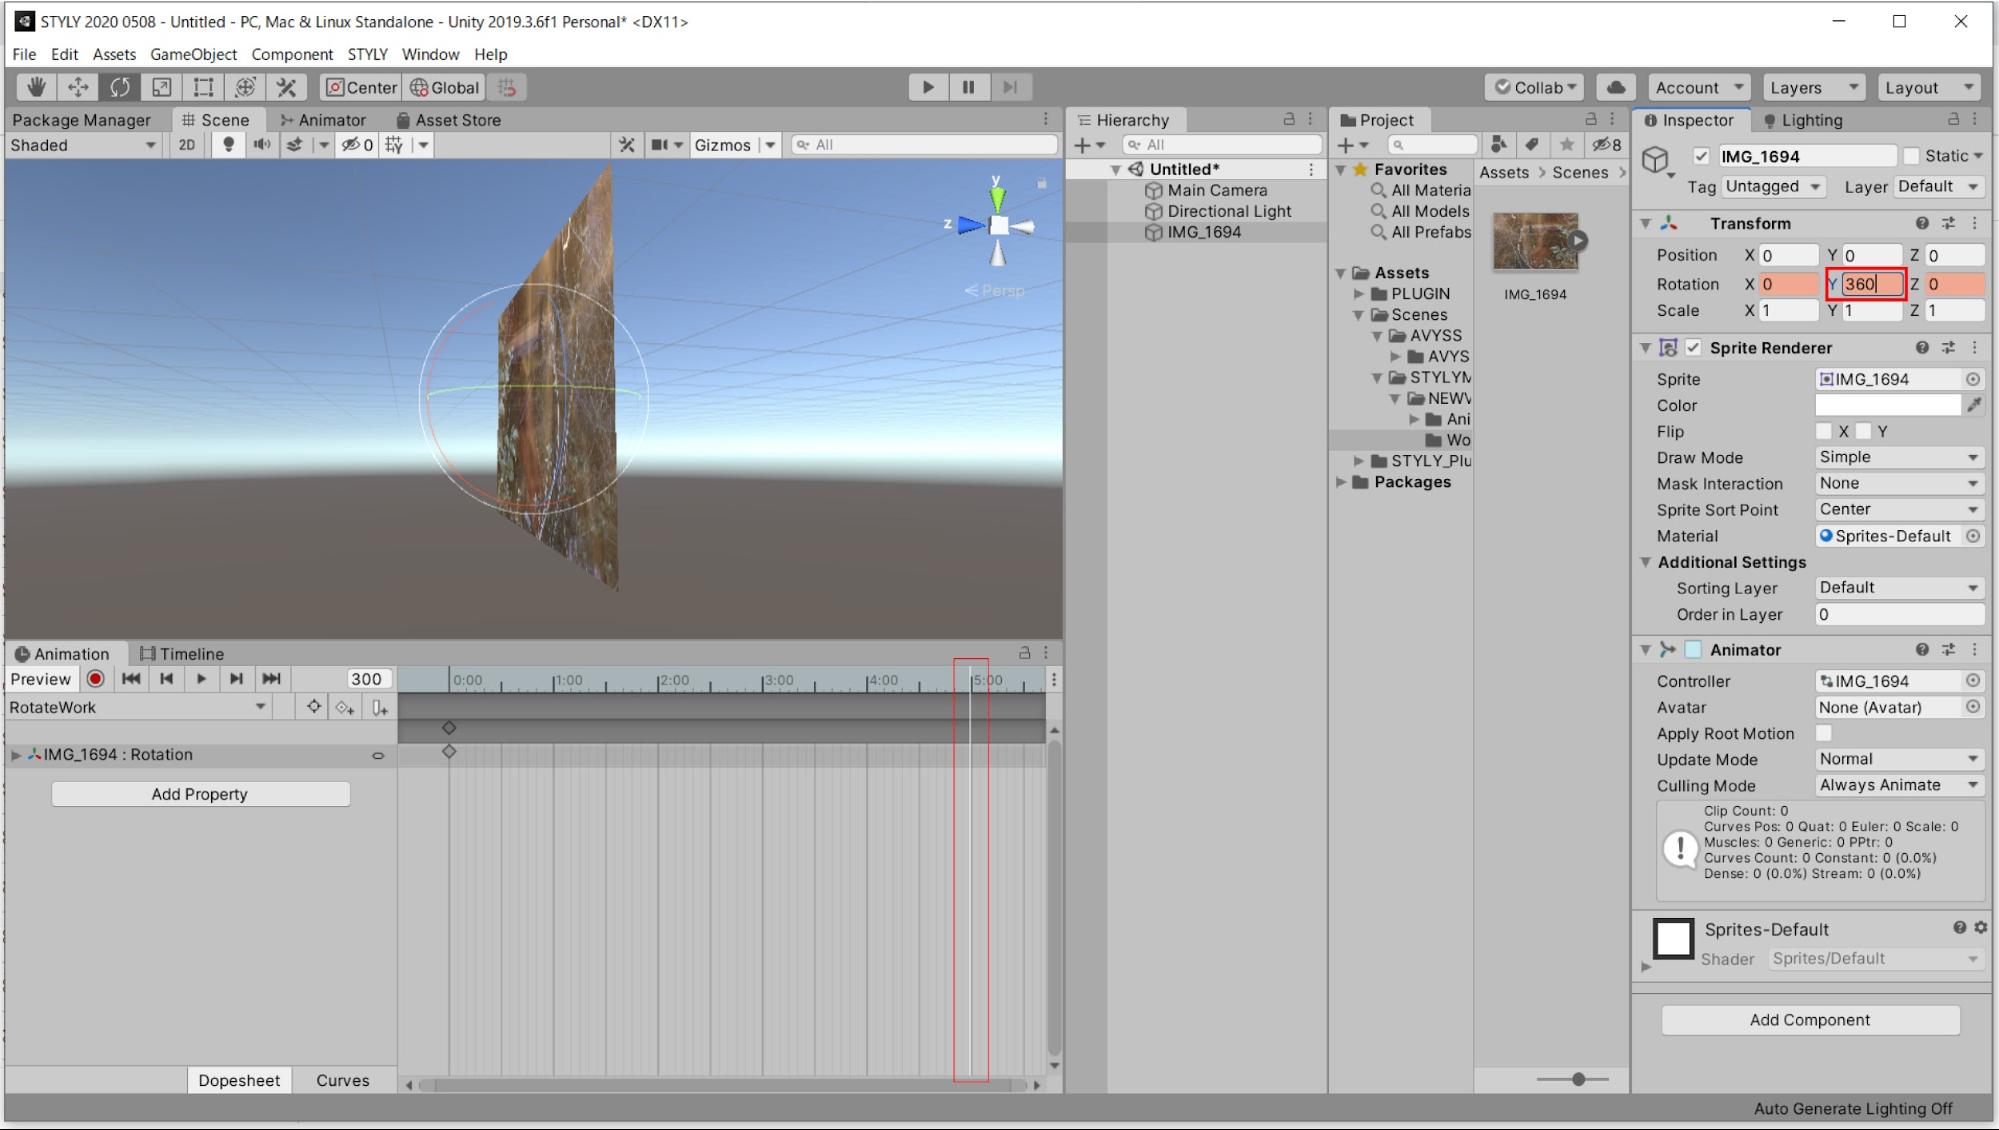
Task: Open custom editor tools
Action: [287, 87]
